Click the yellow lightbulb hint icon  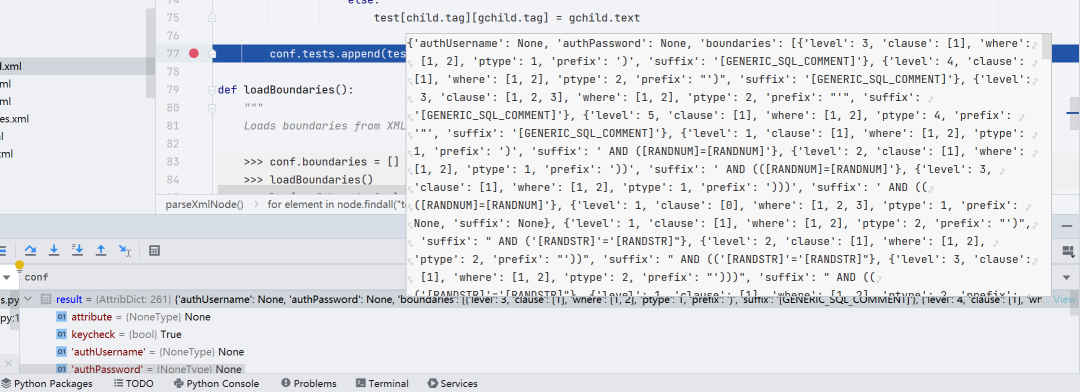point(19,265)
